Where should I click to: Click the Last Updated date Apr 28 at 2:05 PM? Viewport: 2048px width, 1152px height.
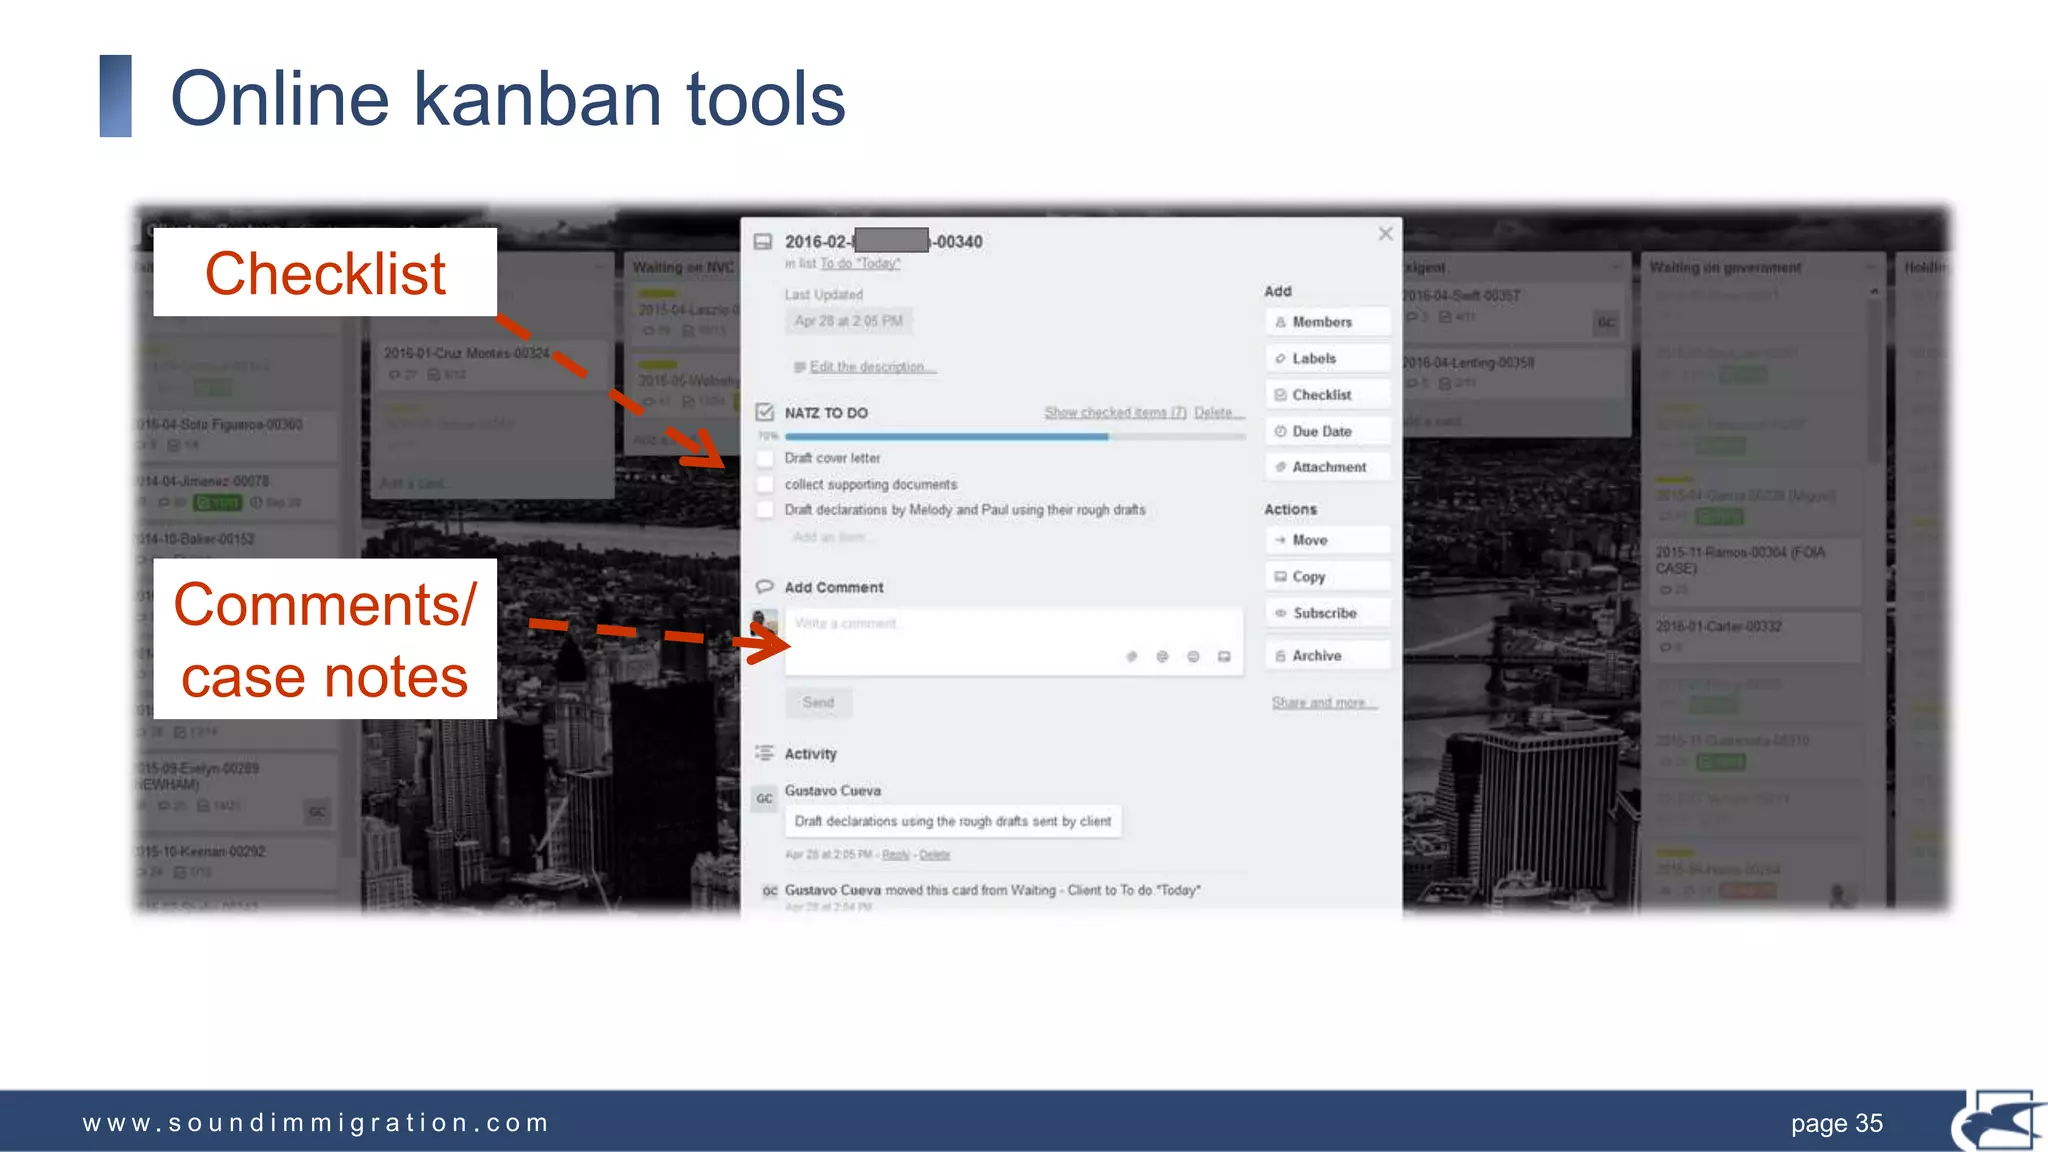[849, 321]
